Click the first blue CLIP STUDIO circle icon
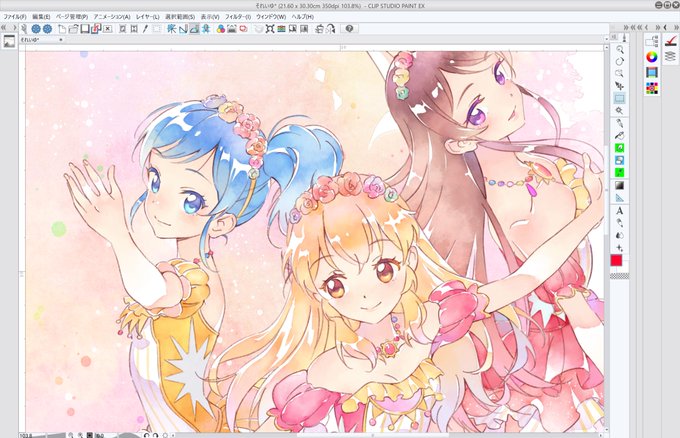The width and height of the screenshot is (680, 438). [x=36, y=29]
